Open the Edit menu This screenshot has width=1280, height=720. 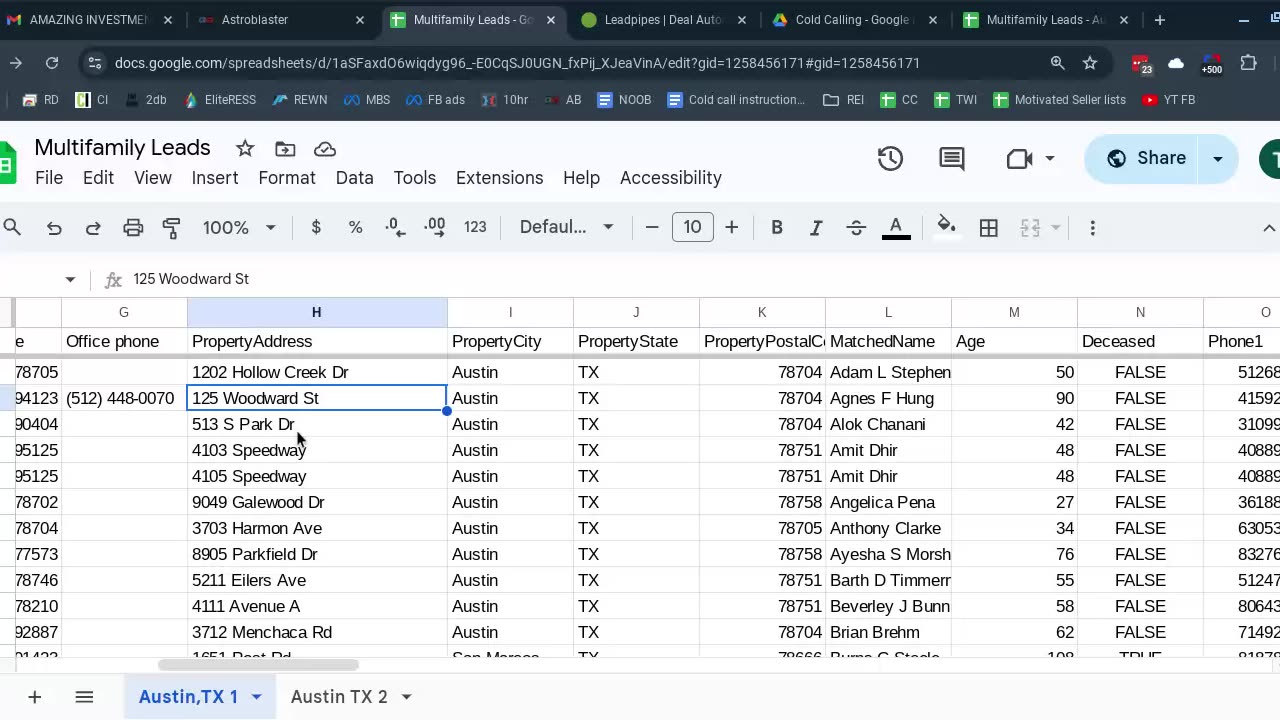[98, 178]
